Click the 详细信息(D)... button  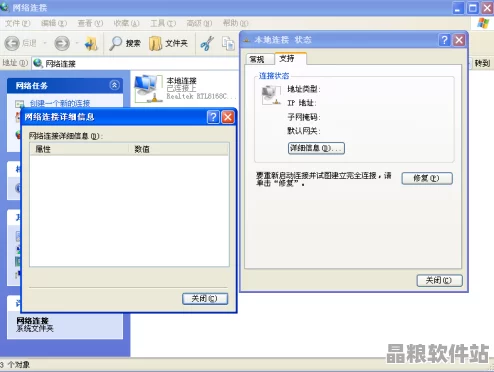click(x=316, y=148)
